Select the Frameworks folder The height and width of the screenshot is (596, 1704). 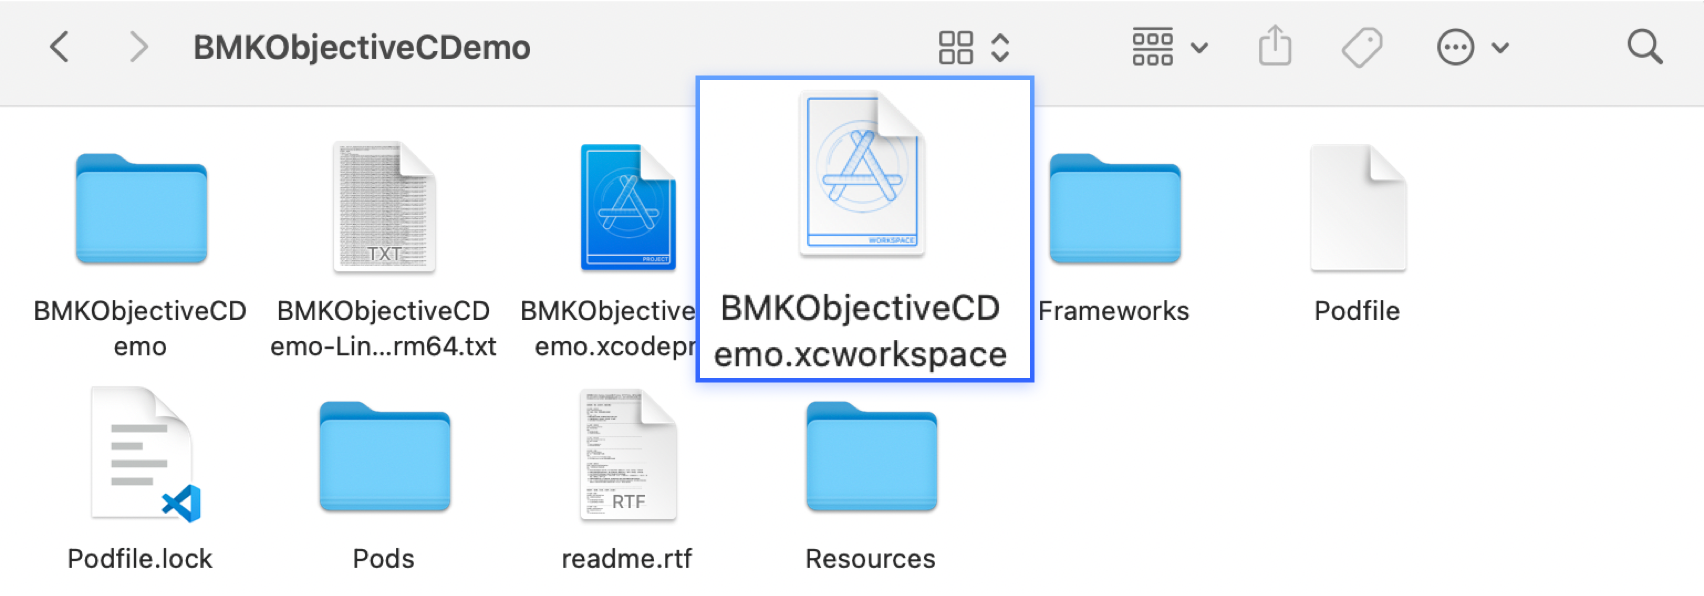click(1114, 208)
